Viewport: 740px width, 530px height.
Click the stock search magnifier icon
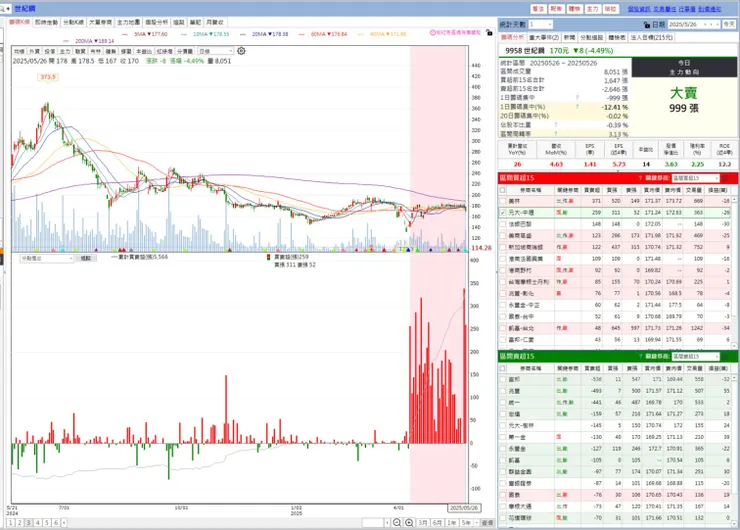click(2, 8)
